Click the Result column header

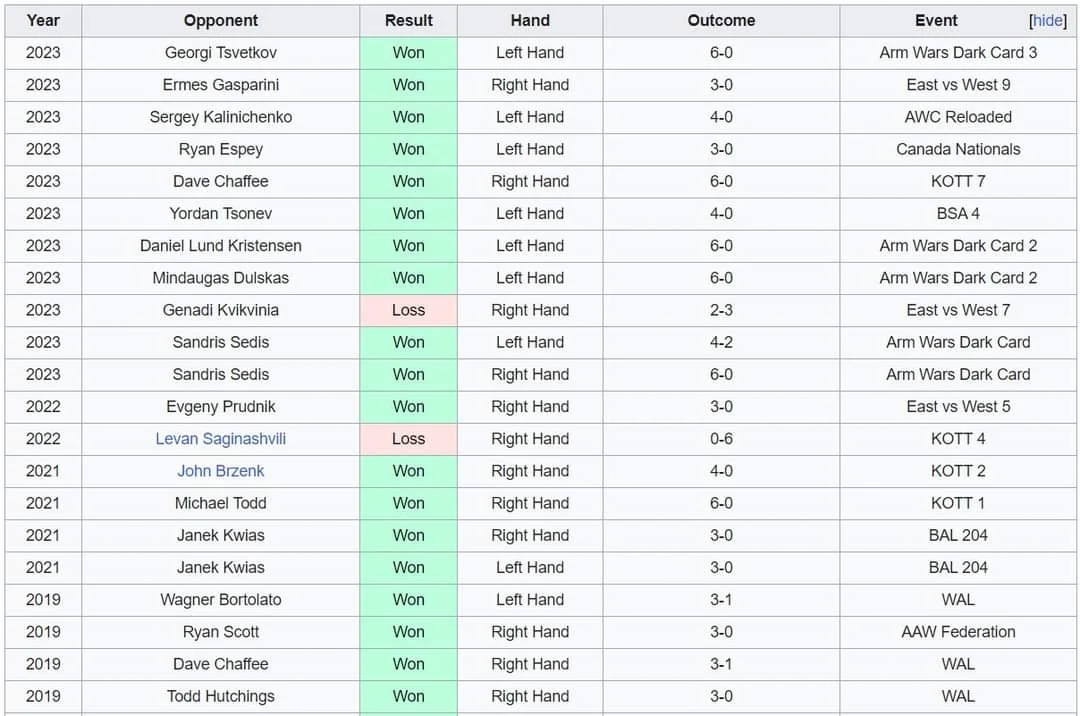pyautogui.click(x=408, y=20)
